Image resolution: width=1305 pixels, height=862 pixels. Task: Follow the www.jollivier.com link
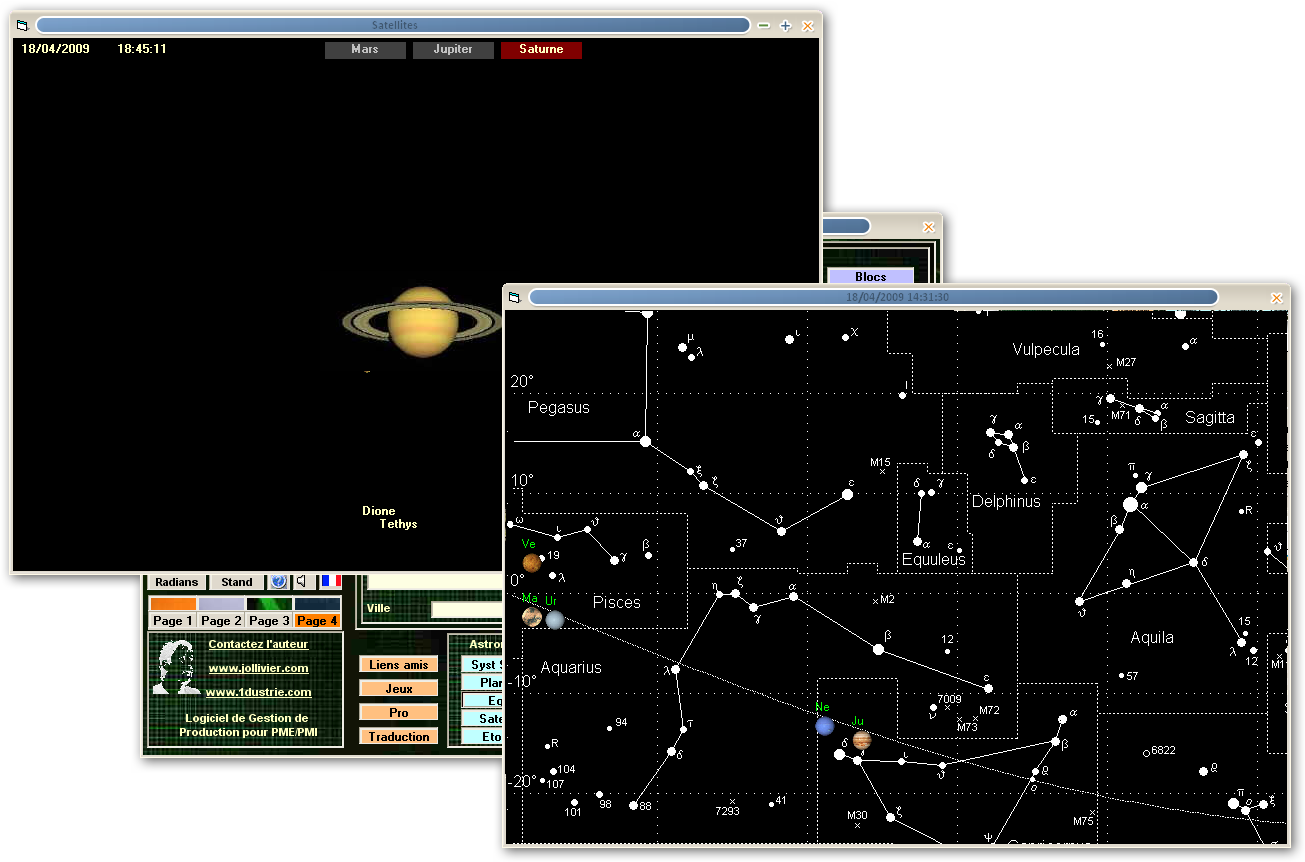point(258,668)
